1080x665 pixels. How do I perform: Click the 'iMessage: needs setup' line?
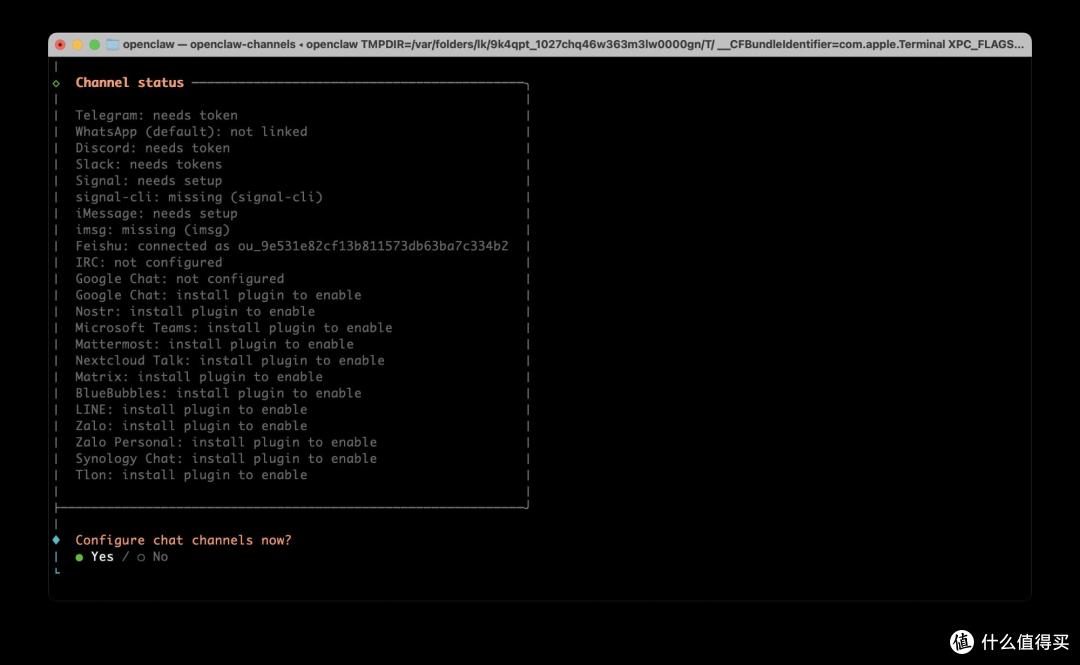point(156,214)
